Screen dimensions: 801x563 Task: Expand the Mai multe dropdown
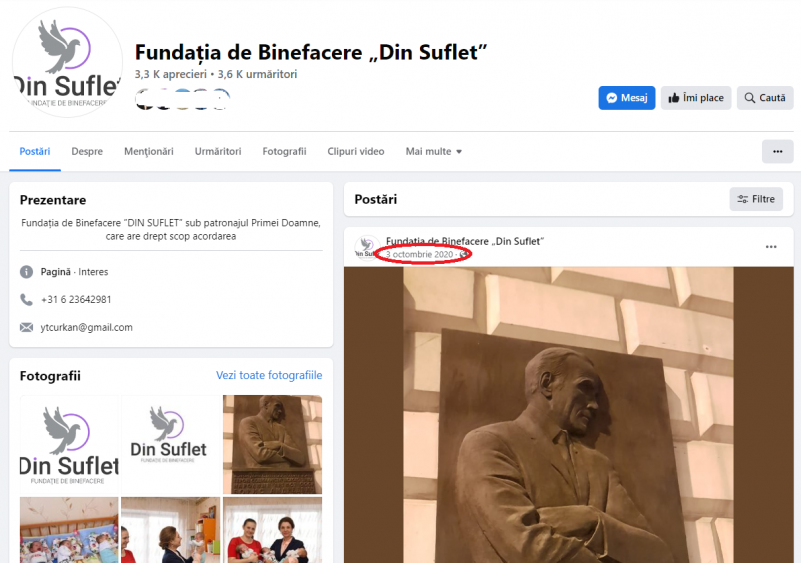(x=434, y=151)
